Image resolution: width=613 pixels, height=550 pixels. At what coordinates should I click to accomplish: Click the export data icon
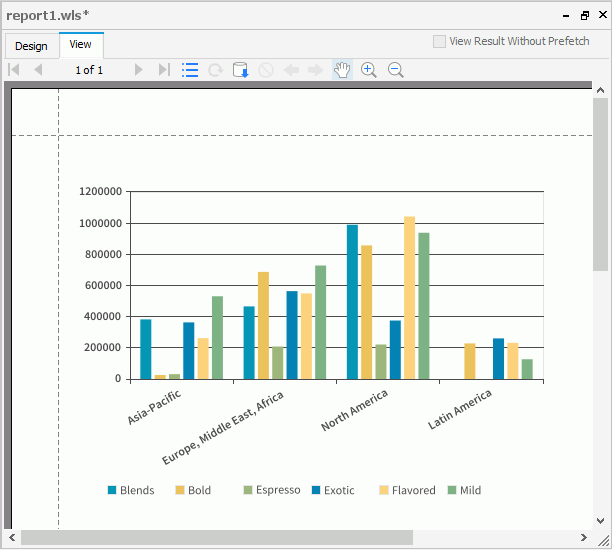point(240,70)
